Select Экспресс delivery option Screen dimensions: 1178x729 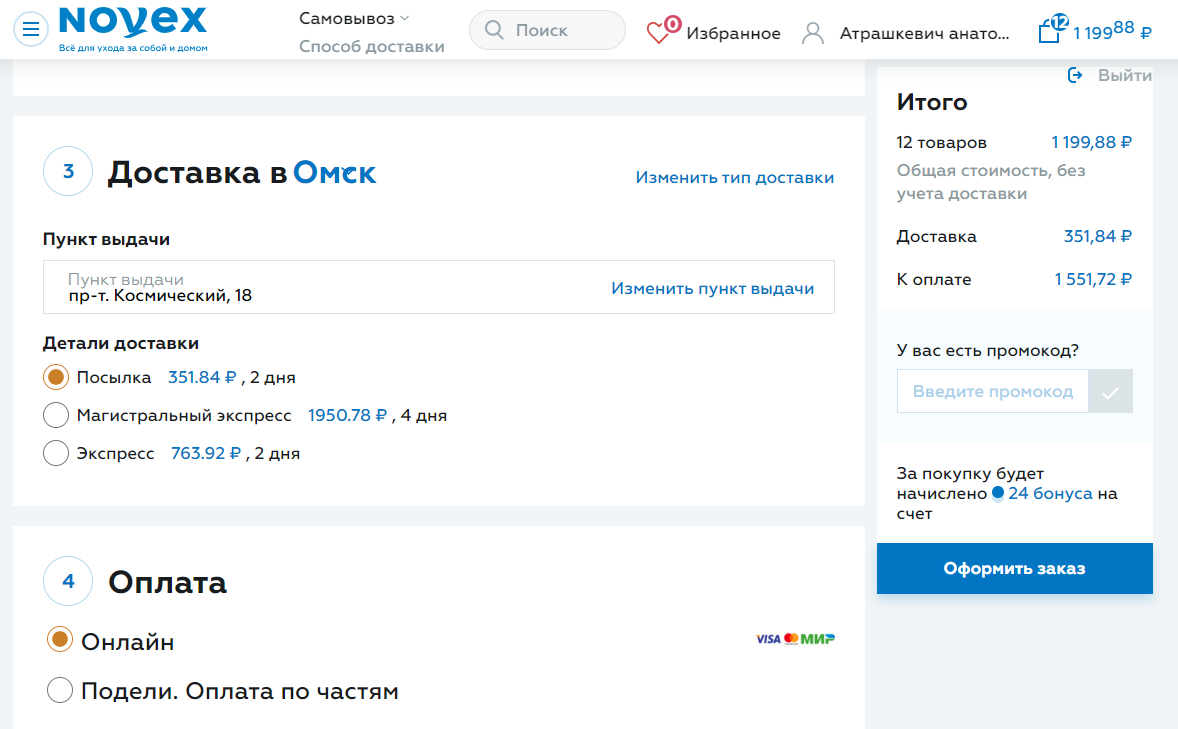click(57, 453)
